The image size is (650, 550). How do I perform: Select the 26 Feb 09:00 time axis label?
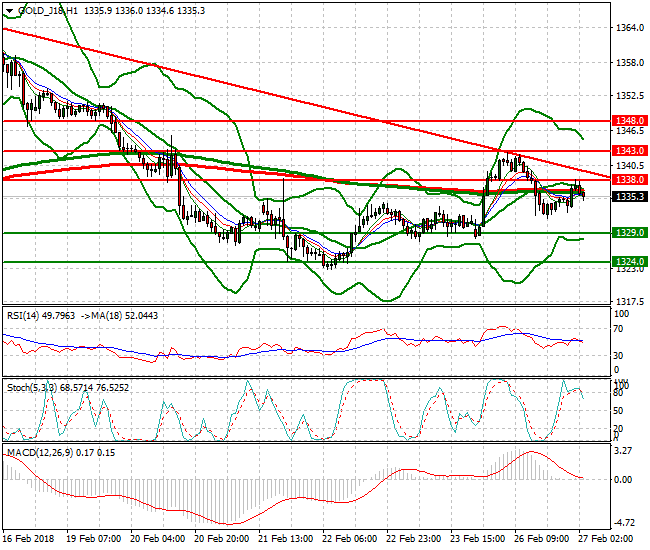tap(542, 539)
